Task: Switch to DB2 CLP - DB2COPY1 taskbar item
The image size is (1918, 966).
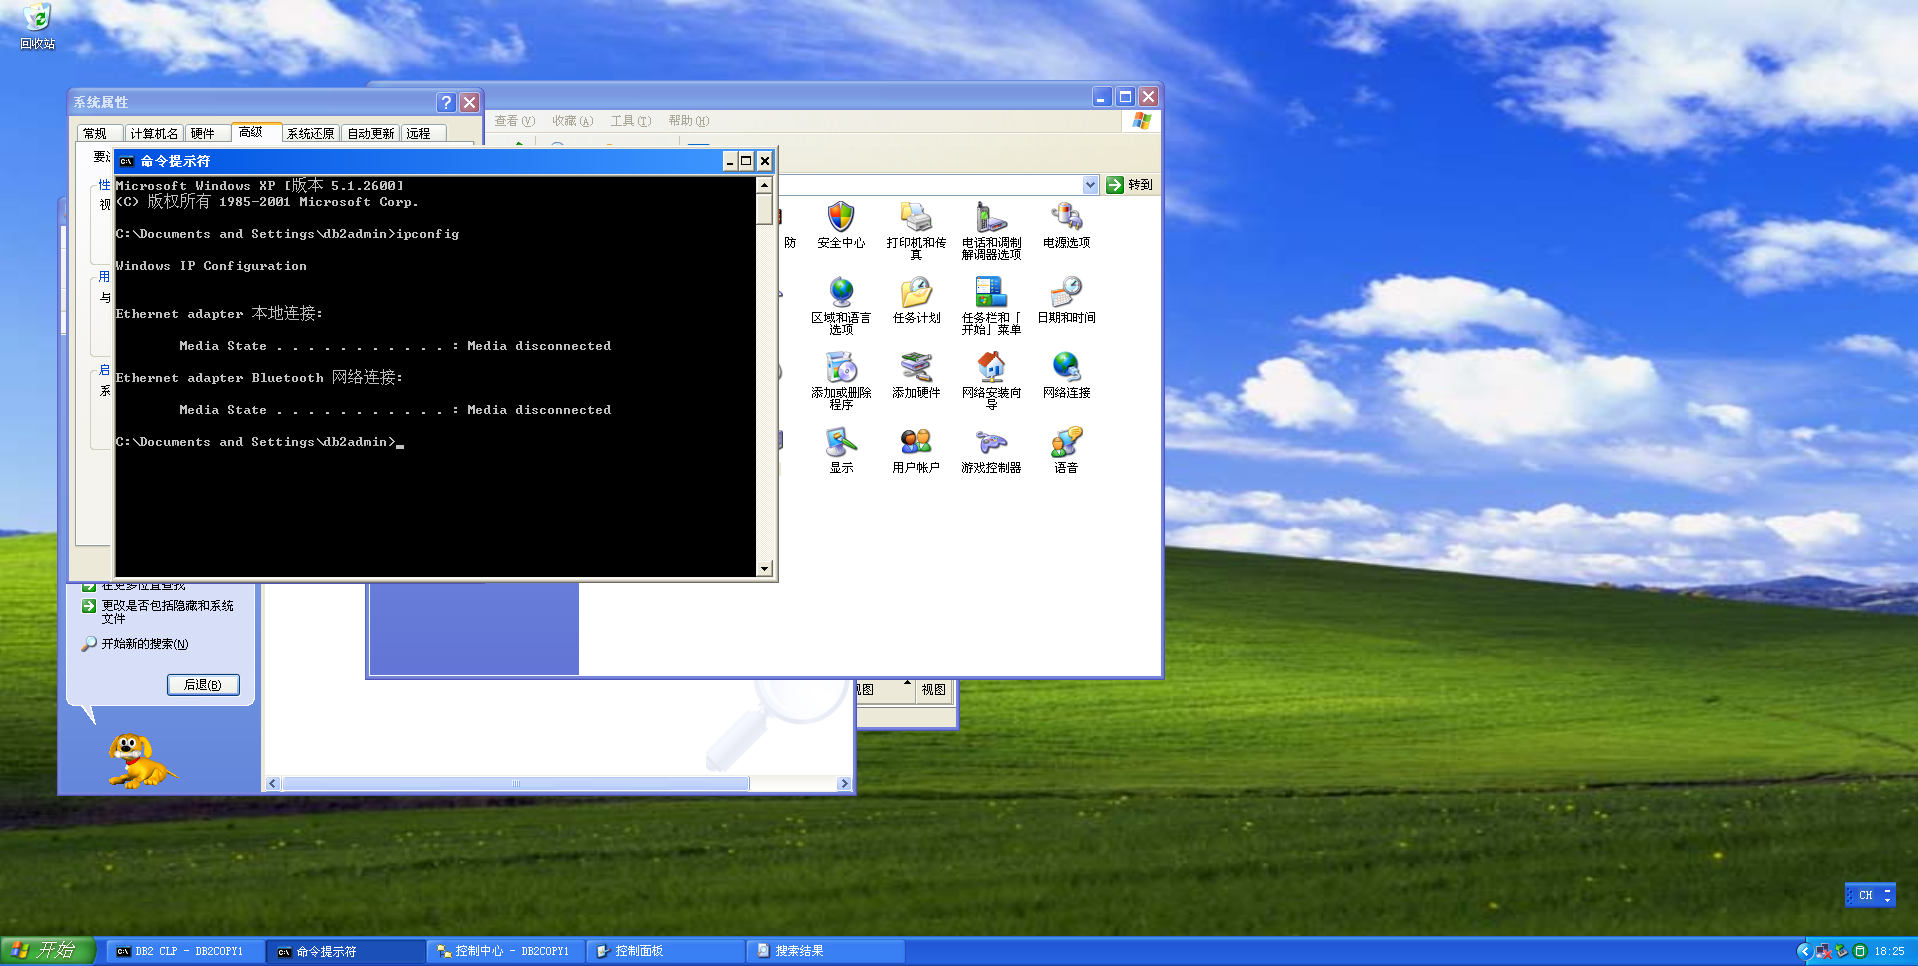Action: pos(186,951)
